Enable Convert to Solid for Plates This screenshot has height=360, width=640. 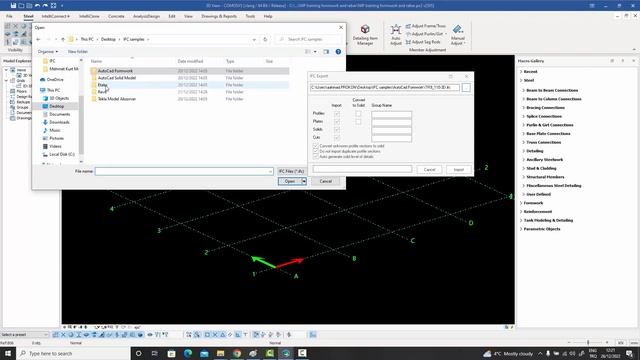point(358,121)
